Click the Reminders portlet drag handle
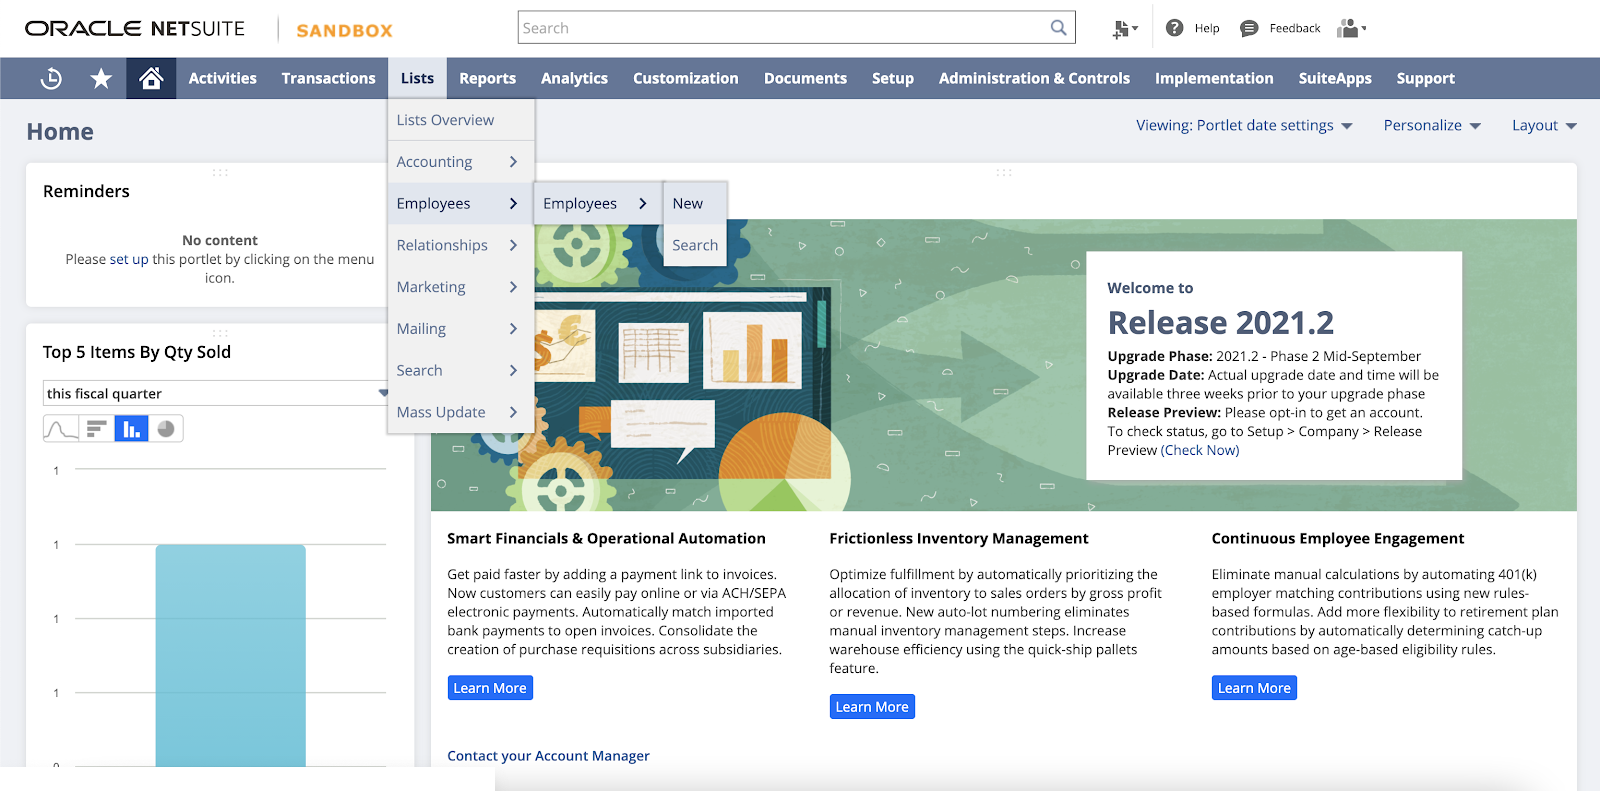Screen dimensions: 1600x791 220,173
